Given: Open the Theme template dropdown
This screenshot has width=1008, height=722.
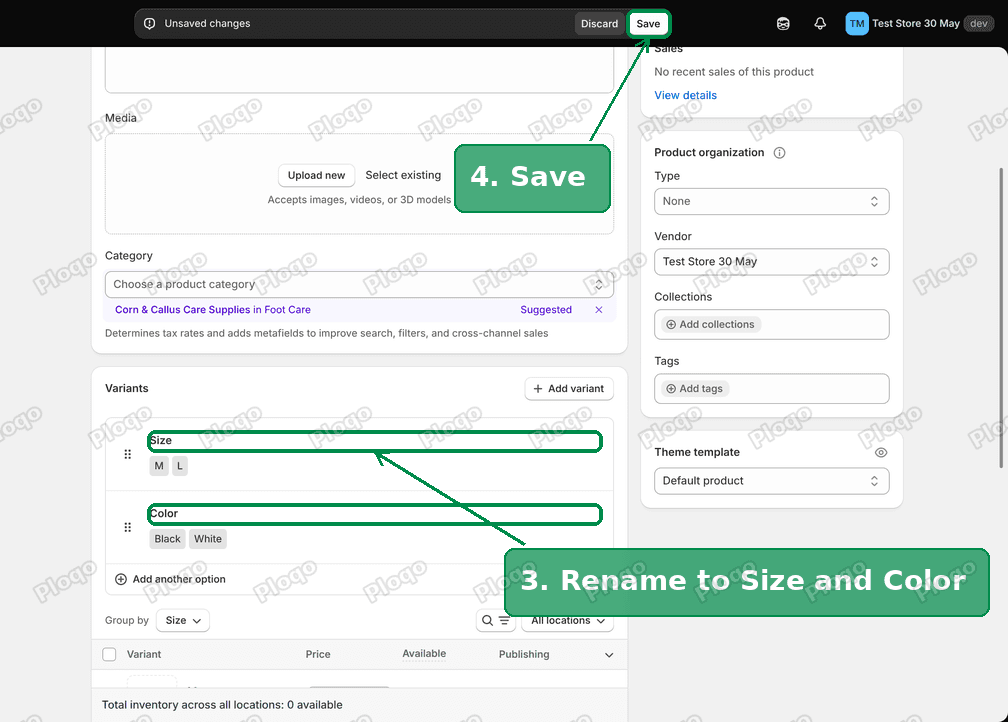Looking at the screenshot, I should pyautogui.click(x=771, y=481).
